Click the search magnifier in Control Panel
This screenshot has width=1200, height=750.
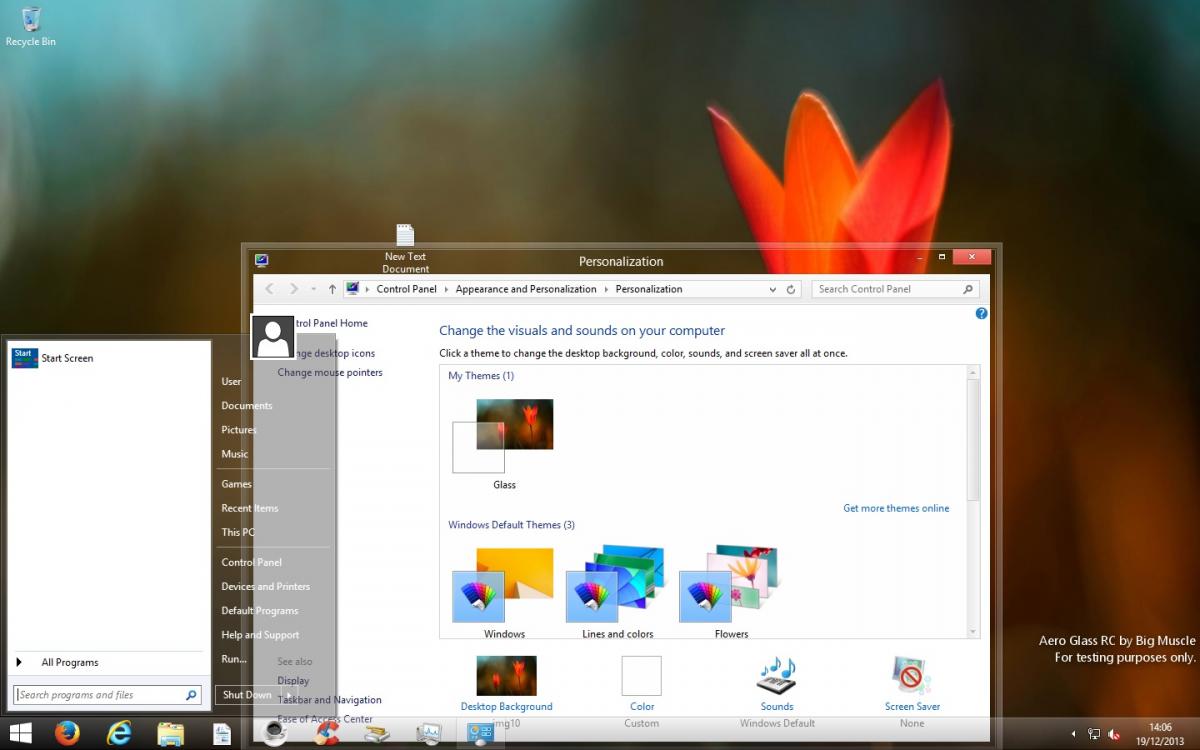(967, 289)
